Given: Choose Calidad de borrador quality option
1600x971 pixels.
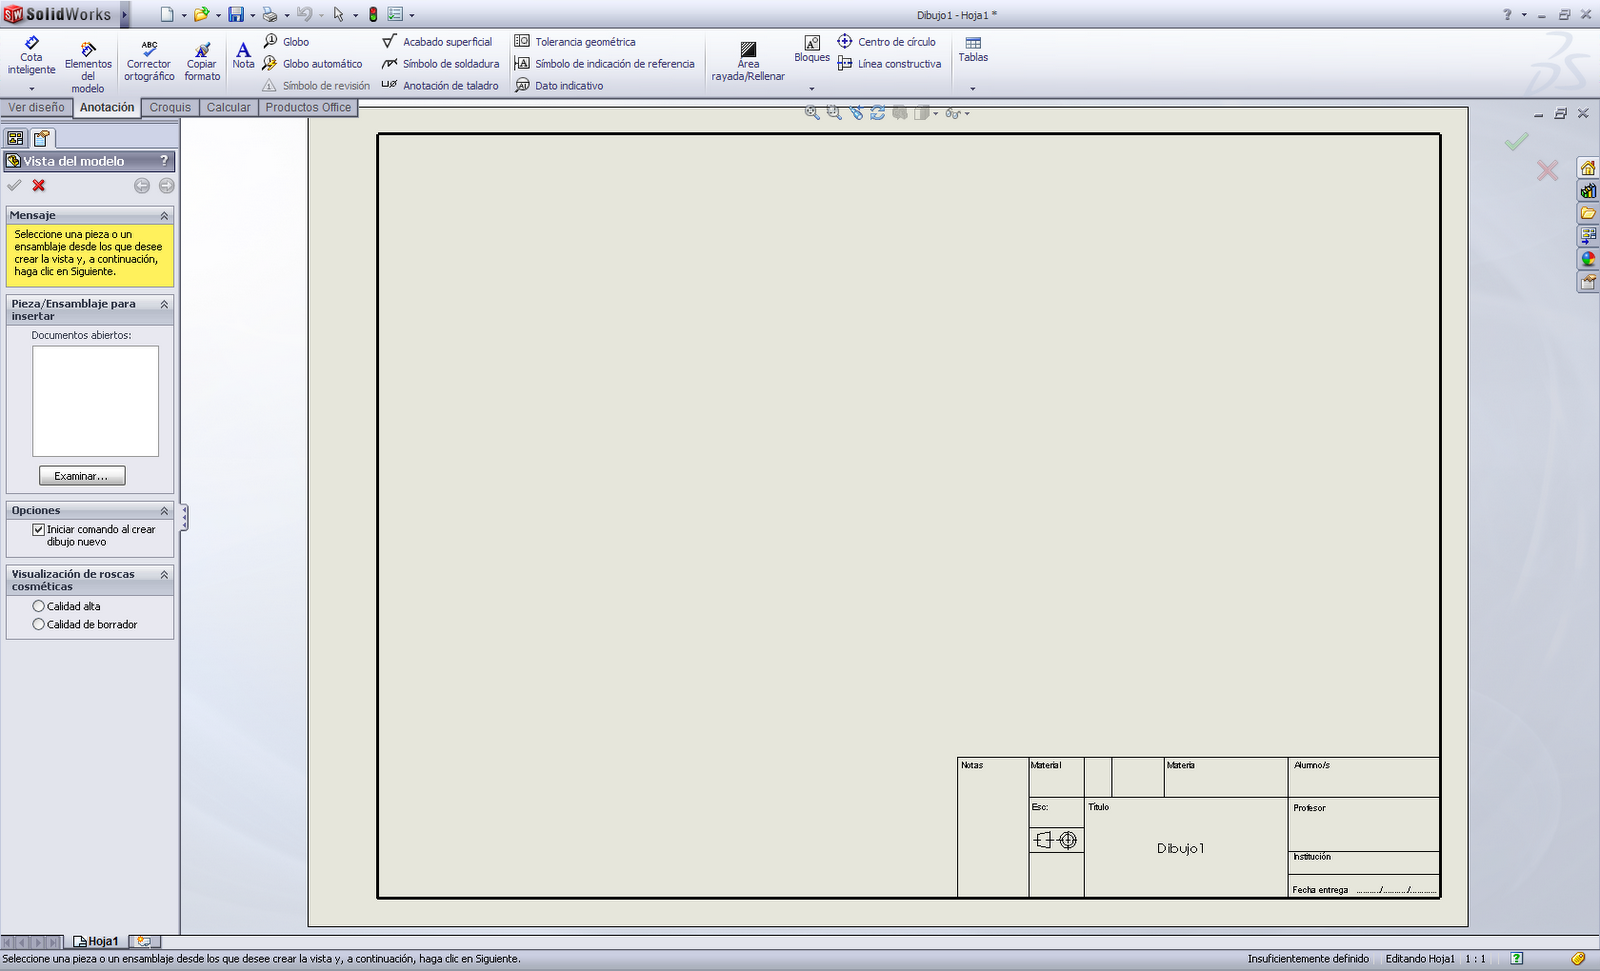Looking at the screenshot, I should (x=38, y=624).
